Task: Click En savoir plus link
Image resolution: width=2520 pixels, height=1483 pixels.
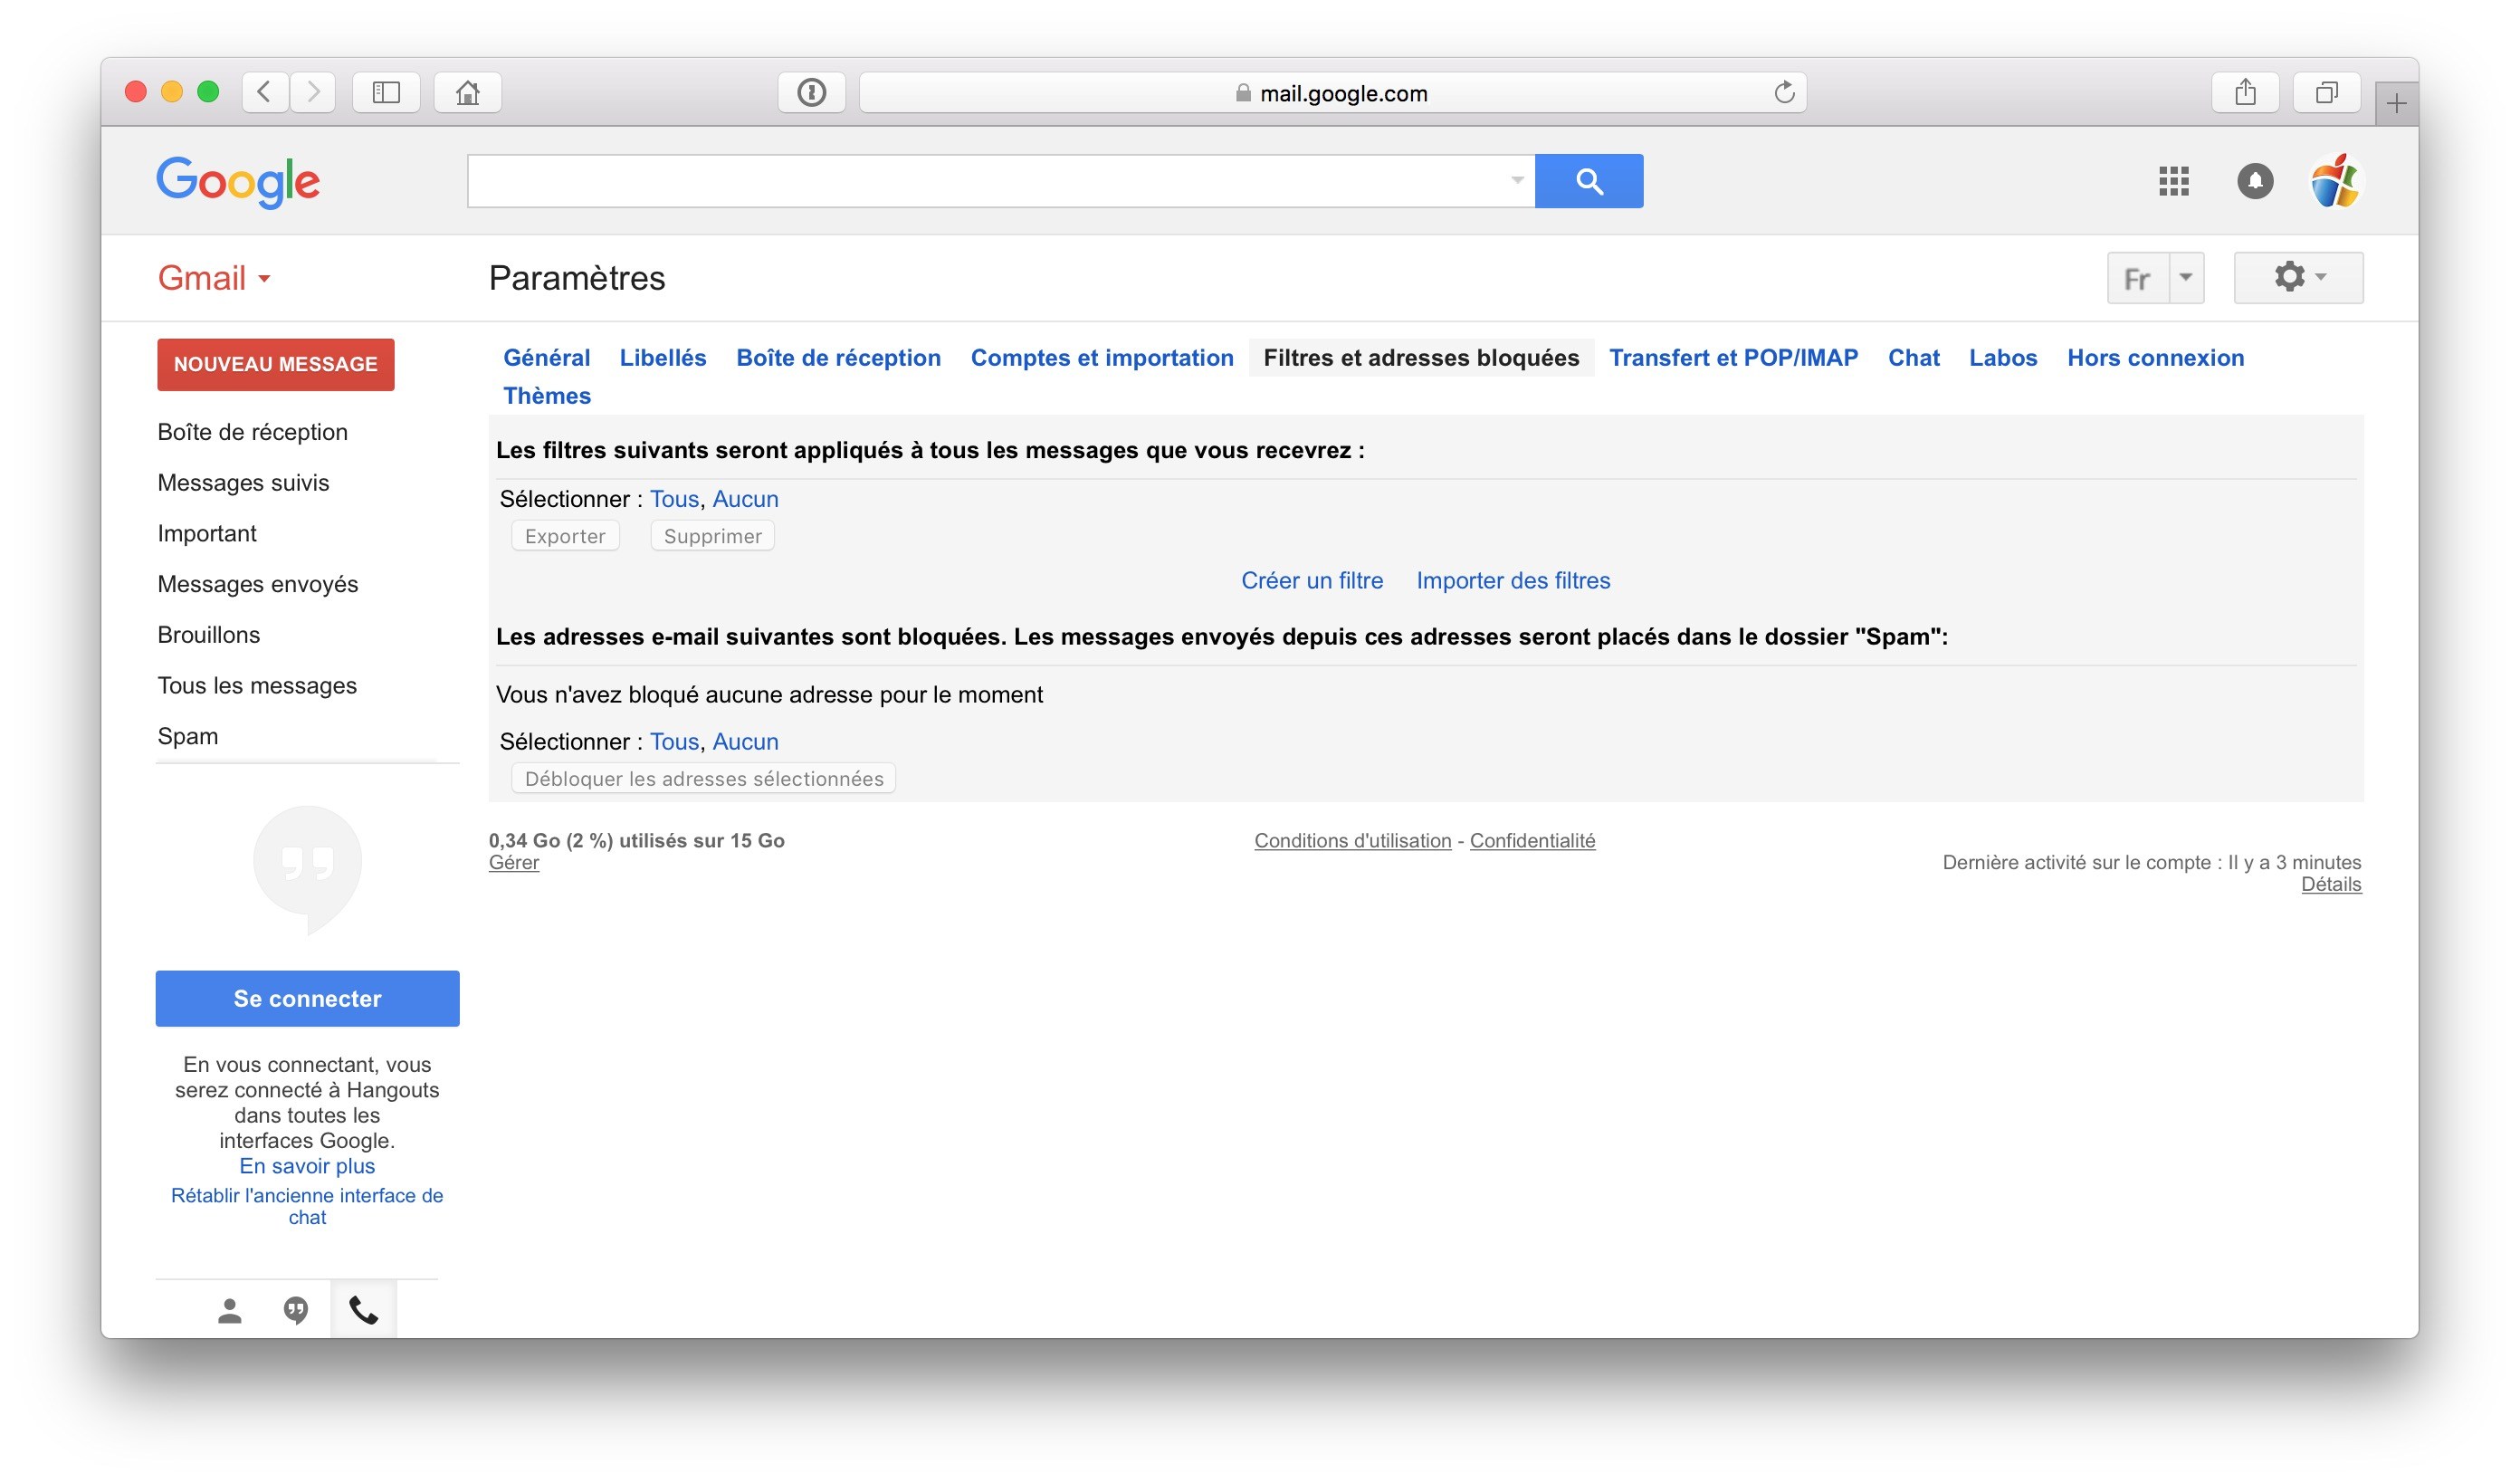Action: pyautogui.click(x=307, y=1167)
